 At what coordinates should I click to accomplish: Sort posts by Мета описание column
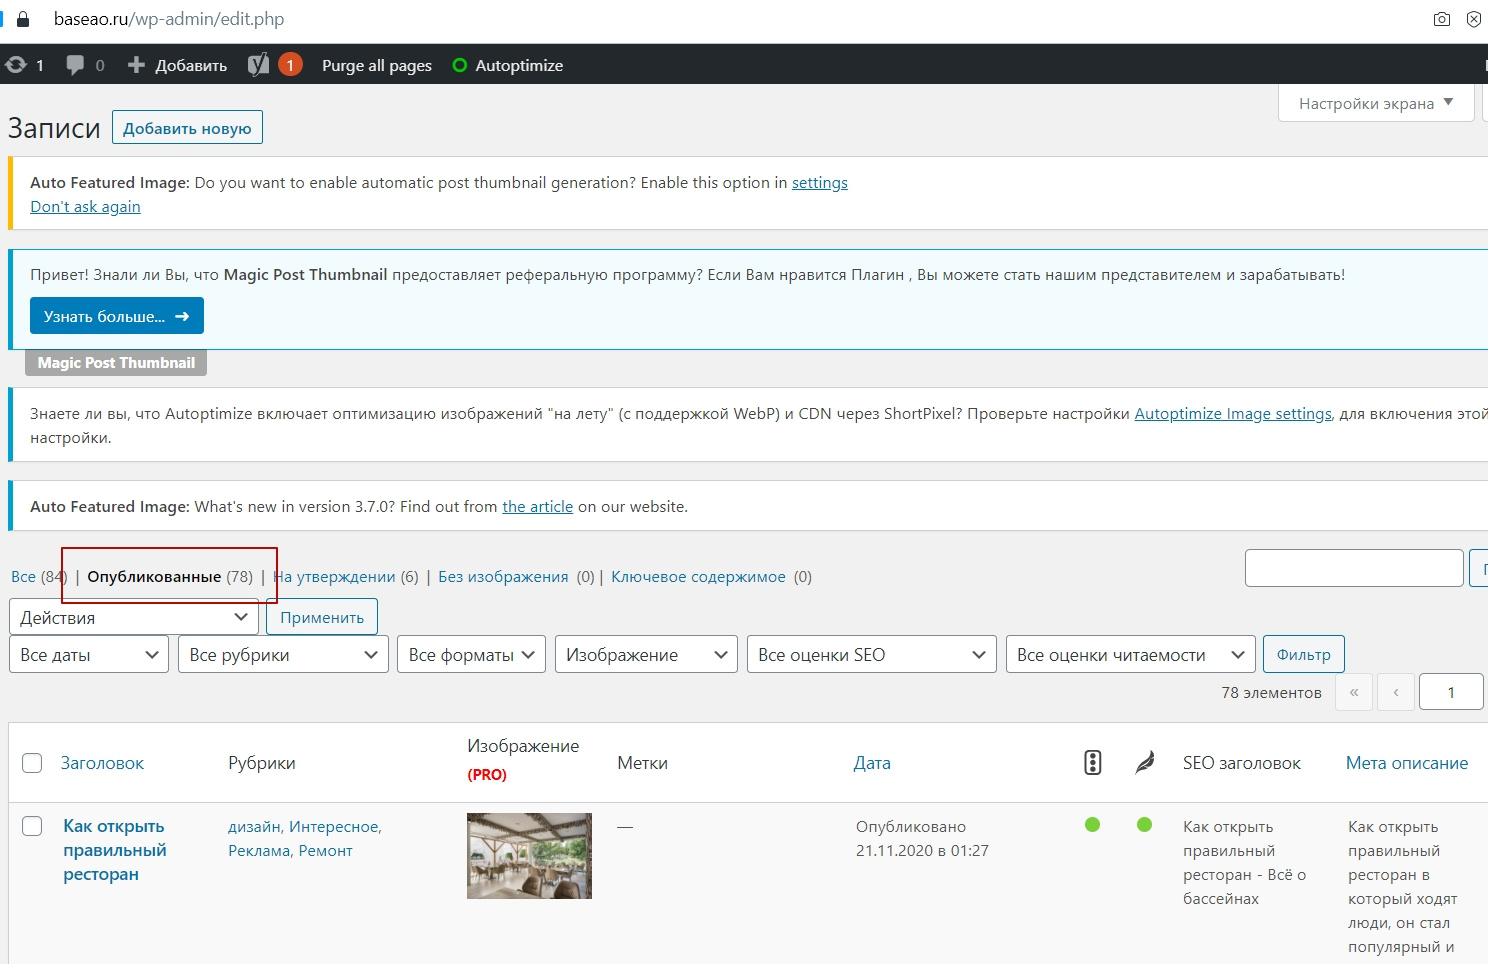click(1407, 763)
